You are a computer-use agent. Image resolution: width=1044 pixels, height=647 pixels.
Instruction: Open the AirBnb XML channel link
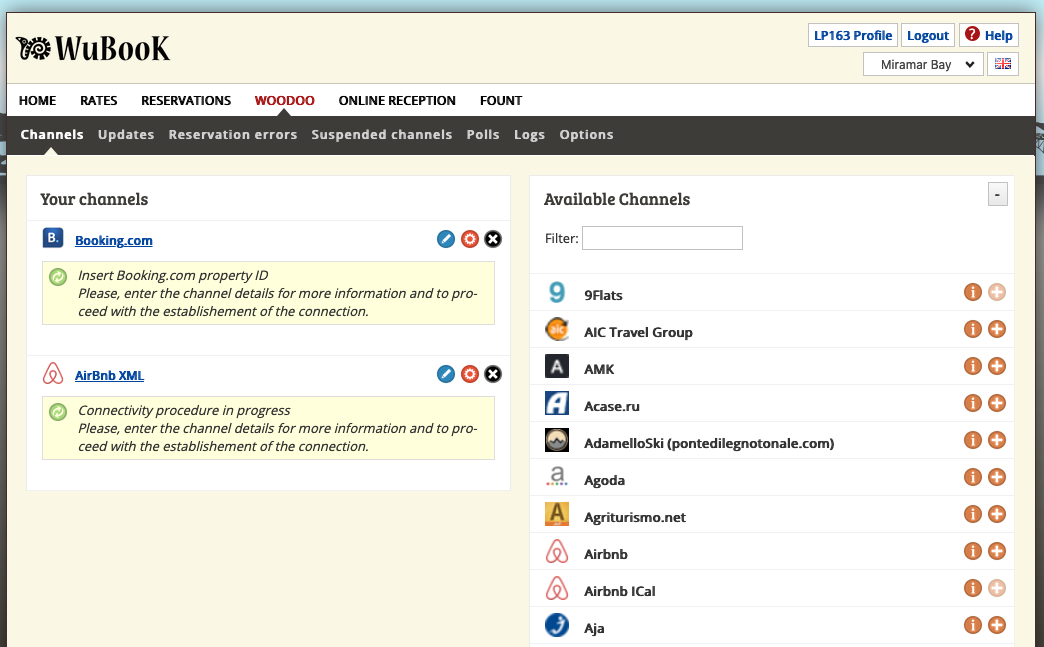pos(109,375)
